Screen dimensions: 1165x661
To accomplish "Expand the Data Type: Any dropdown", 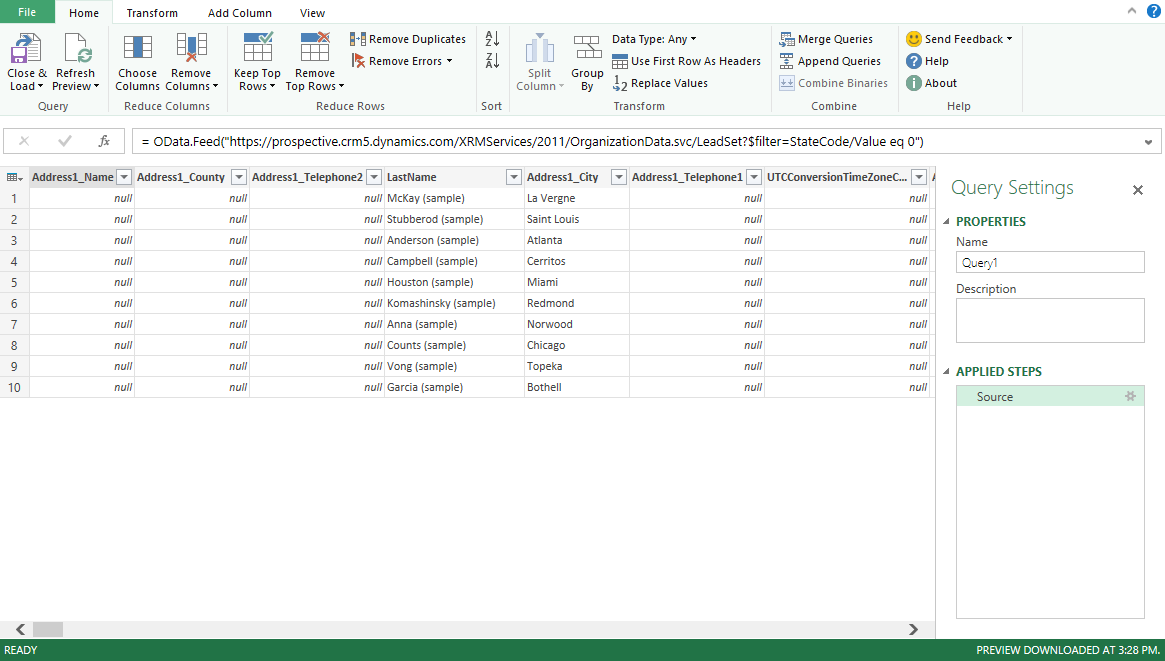I will tap(654, 39).
